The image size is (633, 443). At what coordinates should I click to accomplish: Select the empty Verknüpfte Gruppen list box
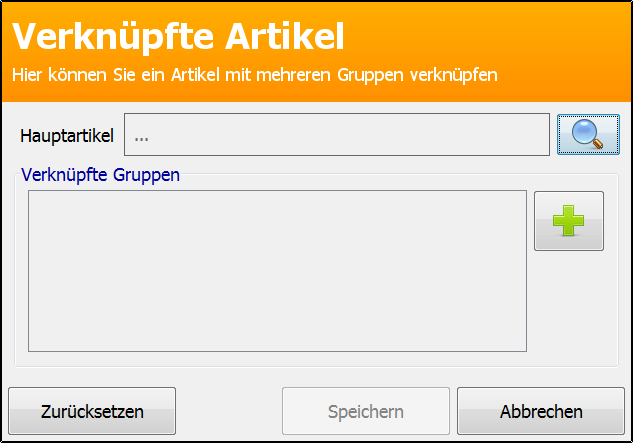coord(277,271)
